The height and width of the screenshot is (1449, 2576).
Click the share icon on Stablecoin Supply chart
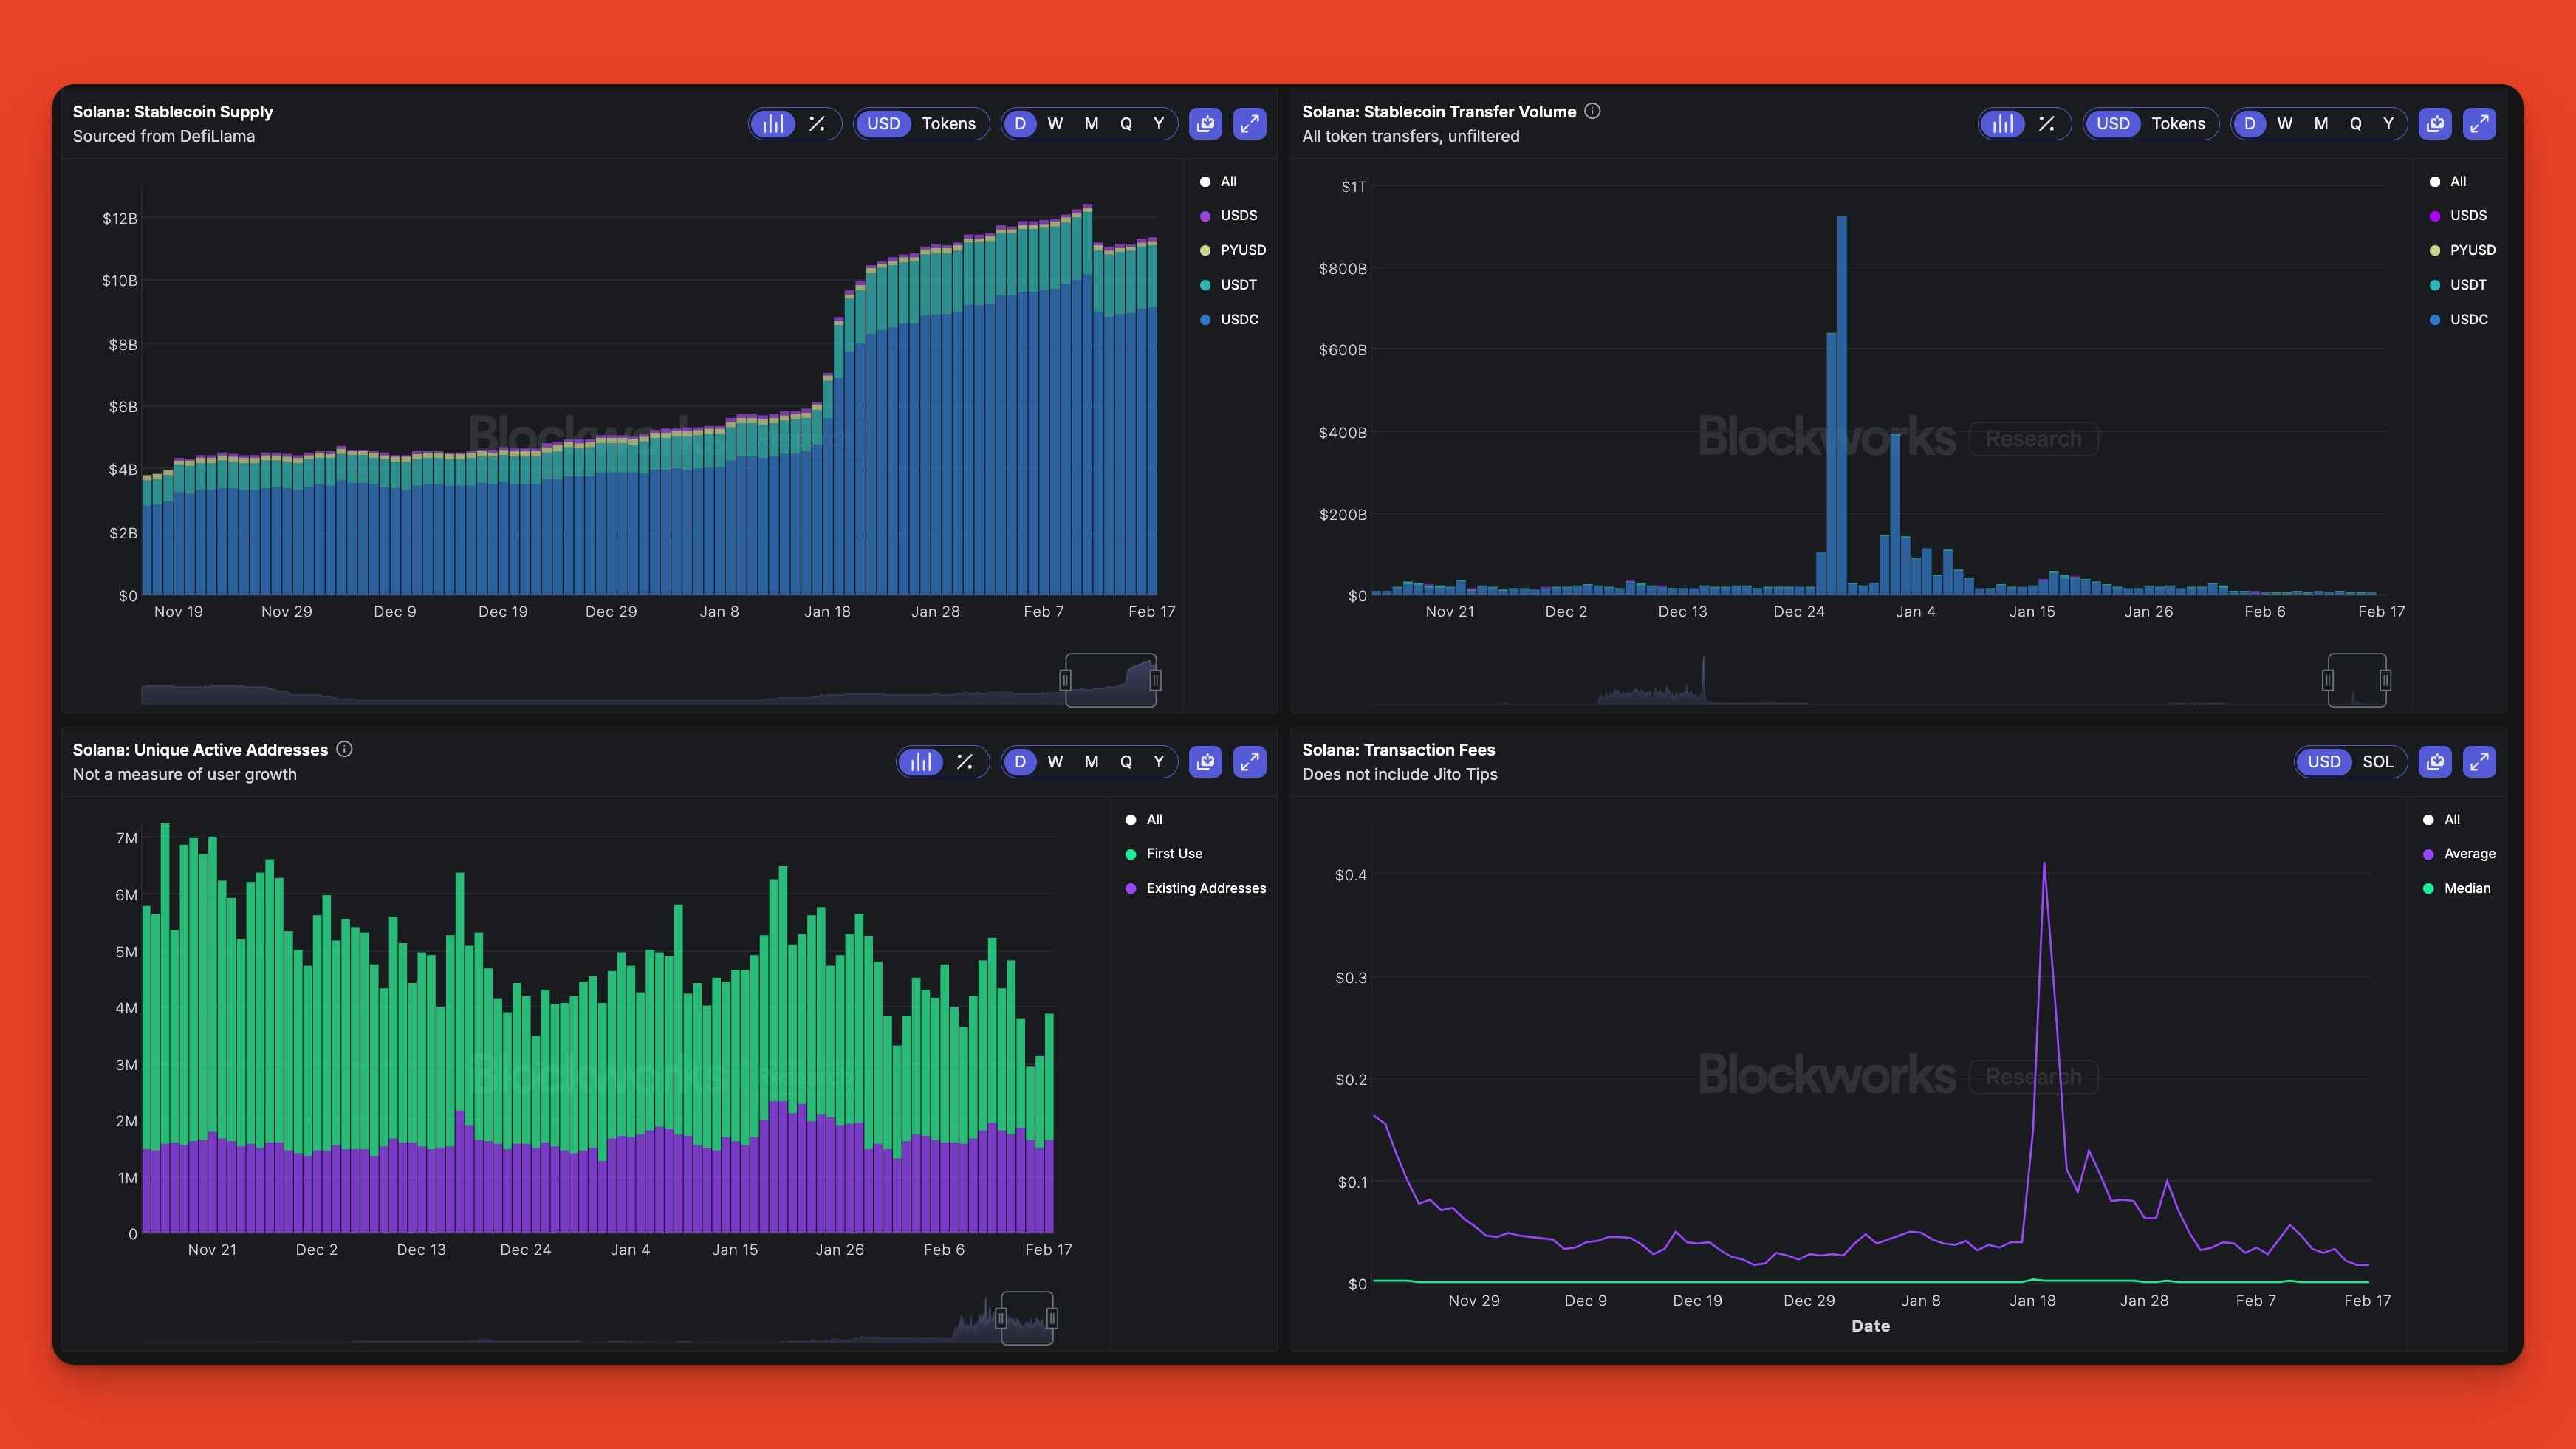pos(1205,124)
